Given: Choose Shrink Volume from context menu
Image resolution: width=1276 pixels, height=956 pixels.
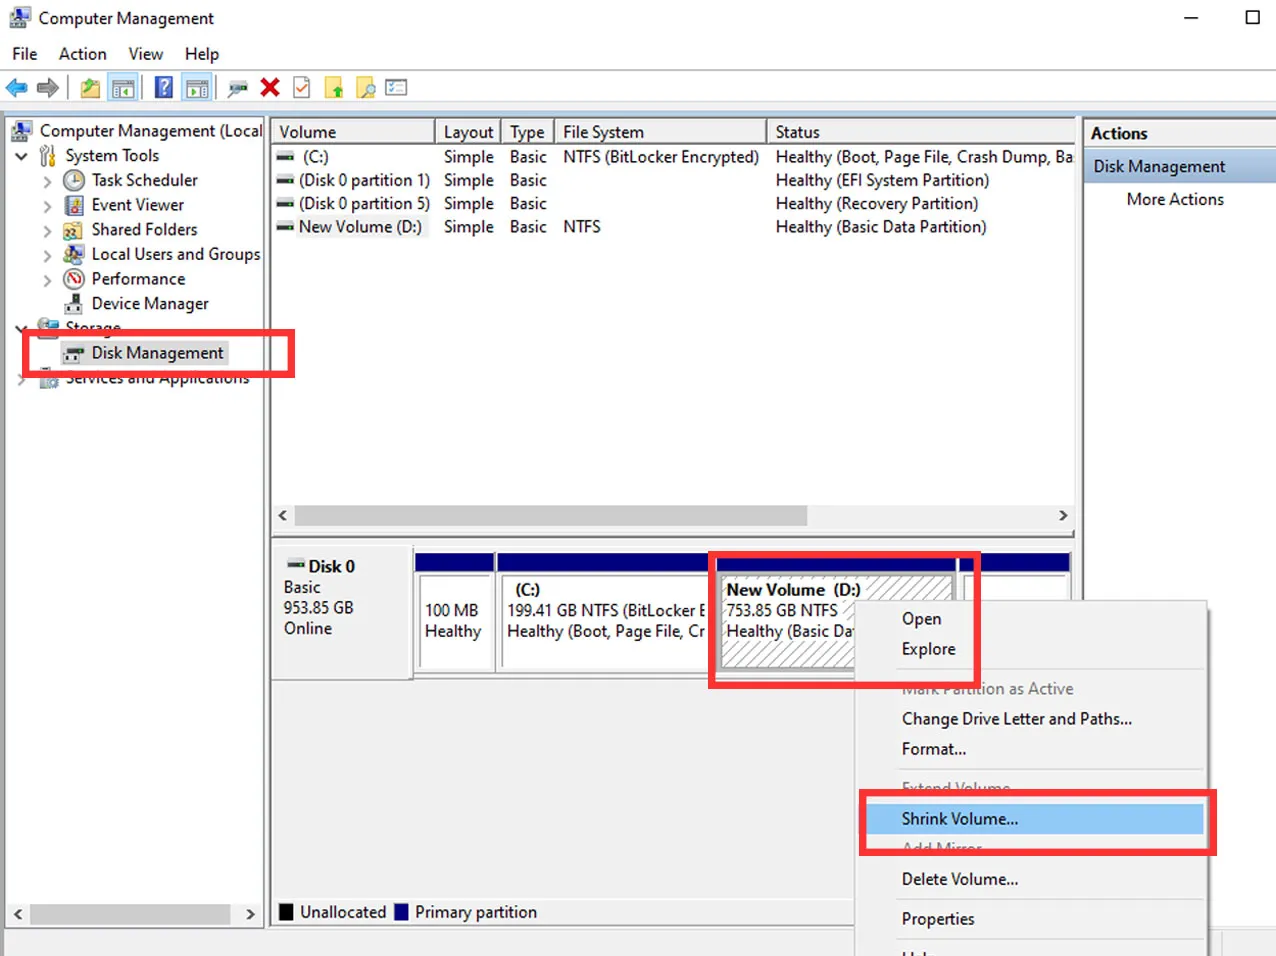Looking at the screenshot, I should 959,819.
